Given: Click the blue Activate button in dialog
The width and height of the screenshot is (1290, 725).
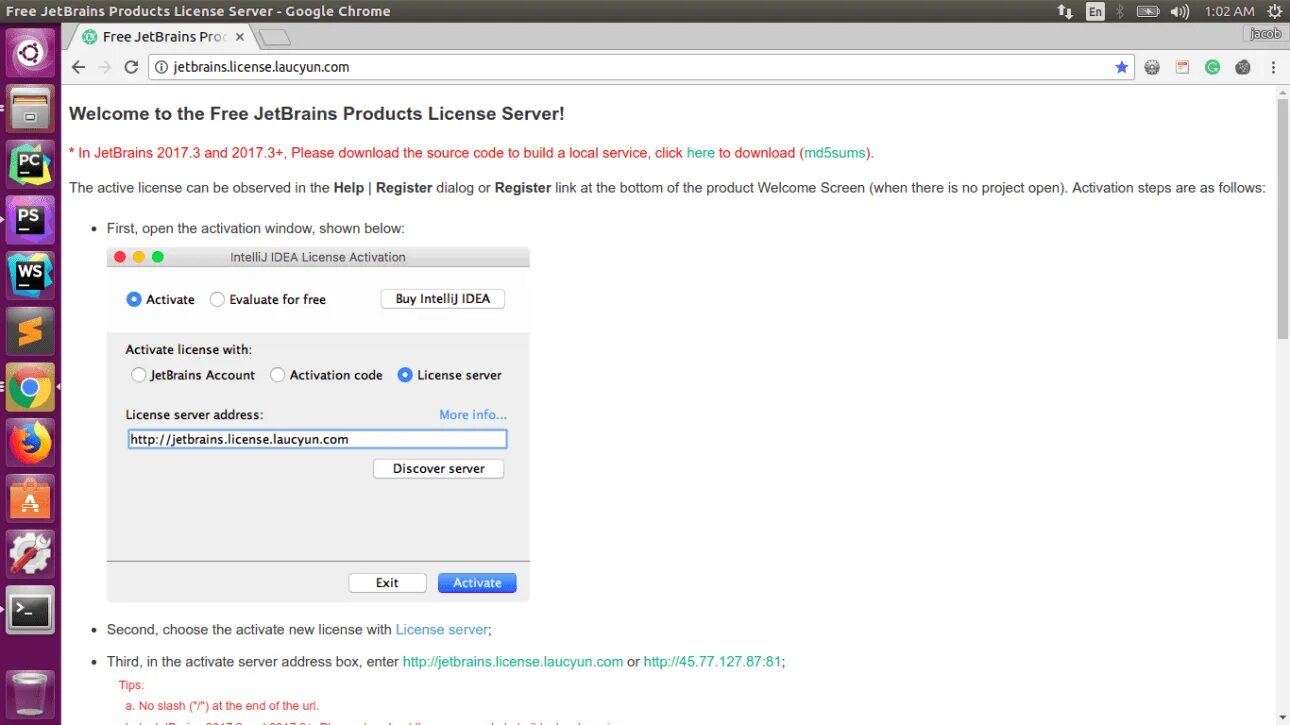Looking at the screenshot, I should click(477, 583).
